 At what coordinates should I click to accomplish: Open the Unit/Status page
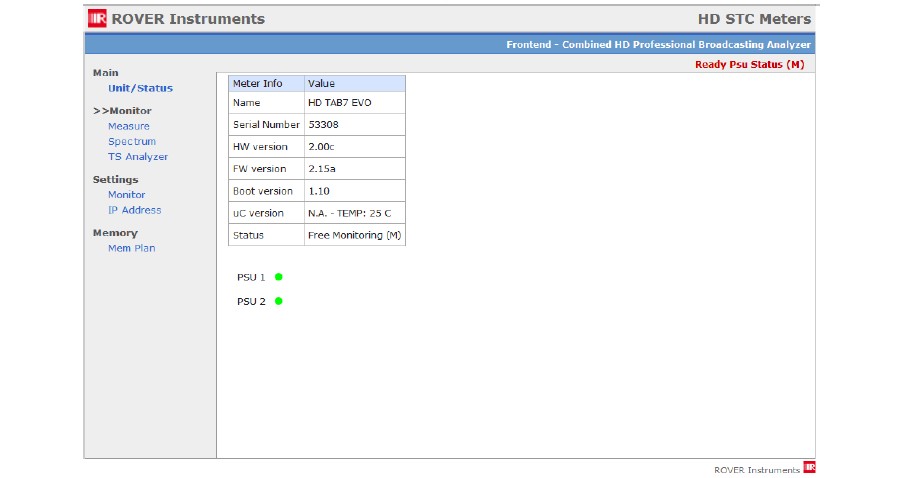140,88
